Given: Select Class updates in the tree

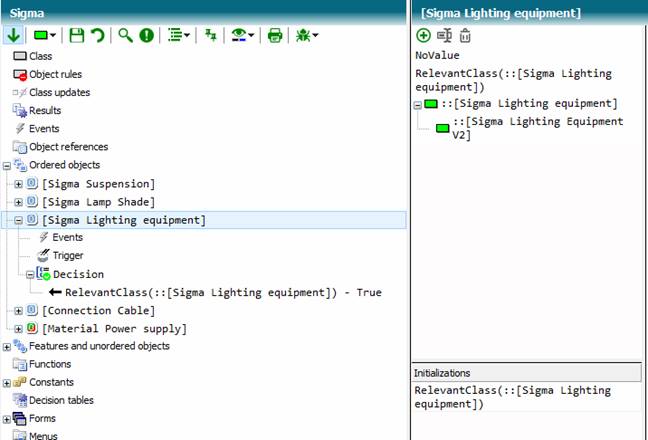Looking at the screenshot, I should [60, 93].
